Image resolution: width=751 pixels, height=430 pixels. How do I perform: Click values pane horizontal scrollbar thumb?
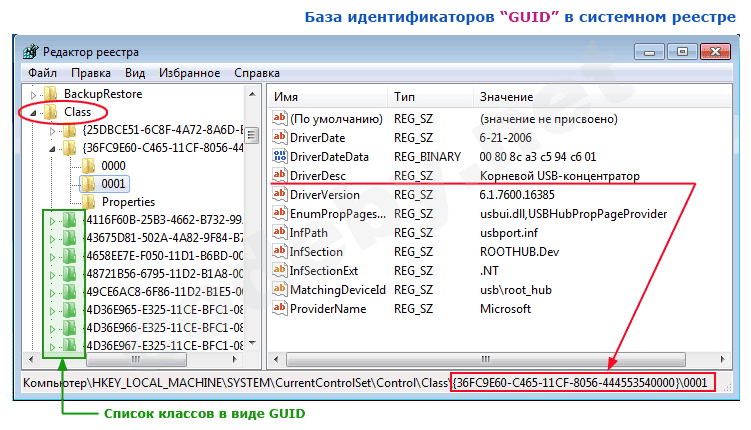pyautogui.click(x=486, y=359)
